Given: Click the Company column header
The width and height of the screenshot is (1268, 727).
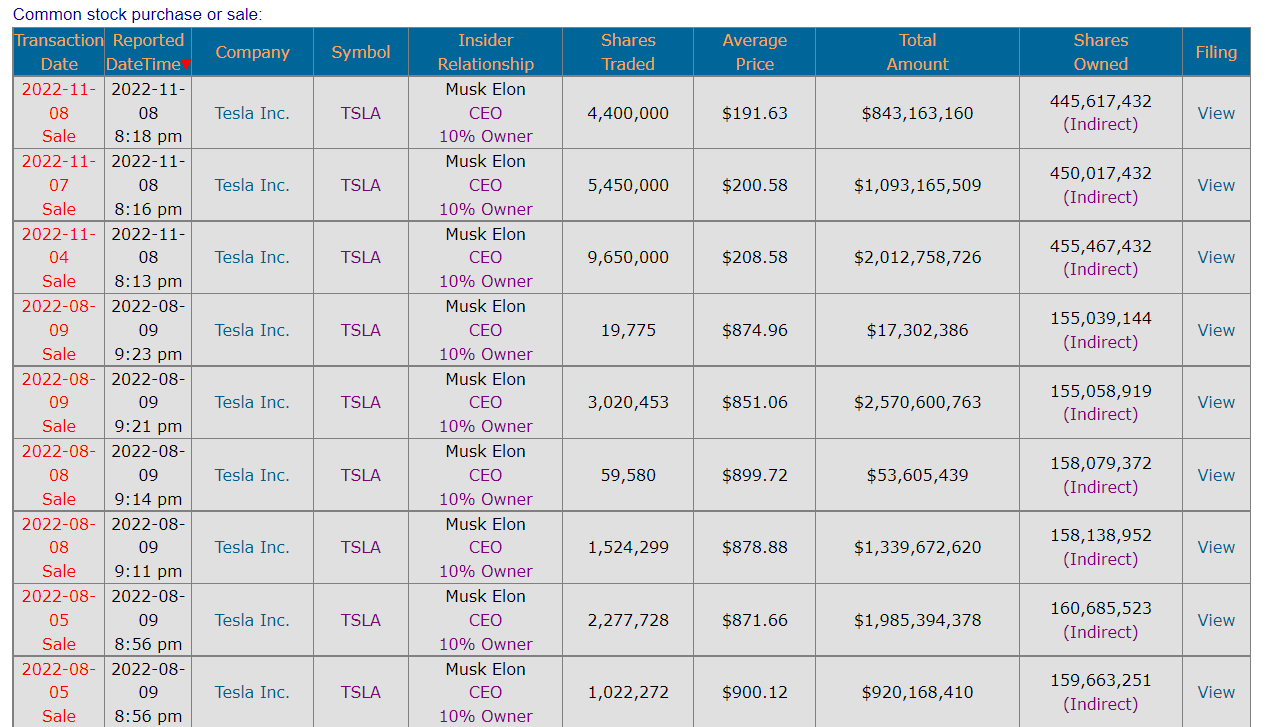Looking at the screenshot, I should click(x=252, y=52).
